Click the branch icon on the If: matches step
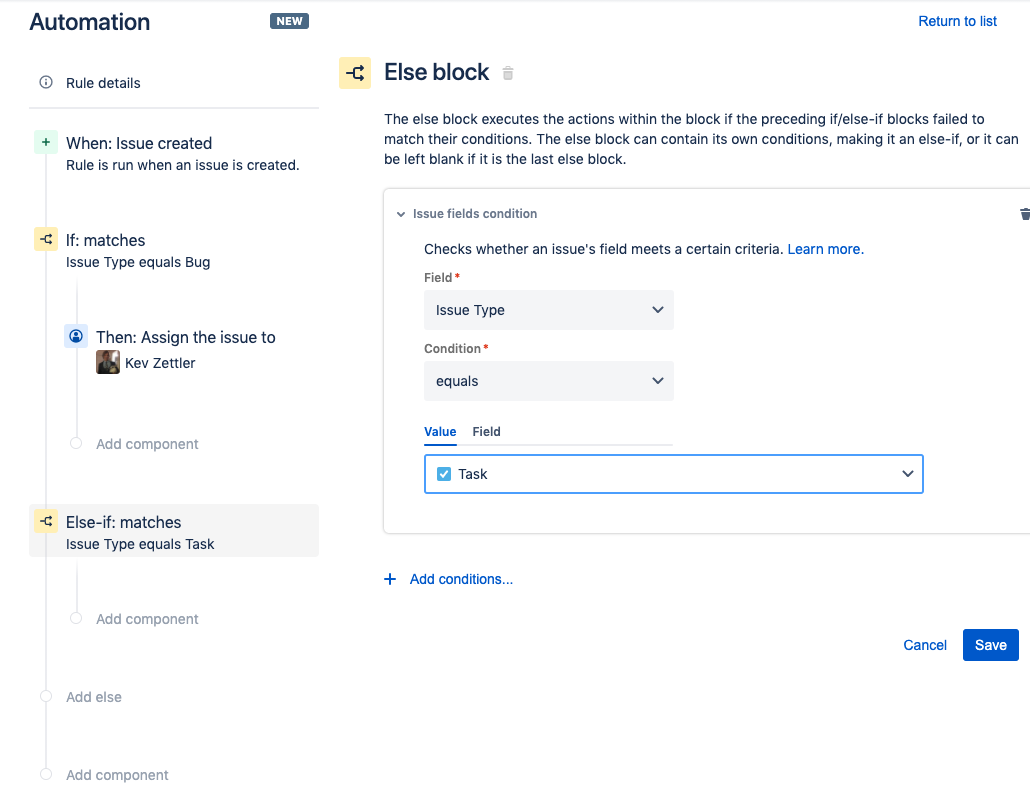 coord(46,240)
